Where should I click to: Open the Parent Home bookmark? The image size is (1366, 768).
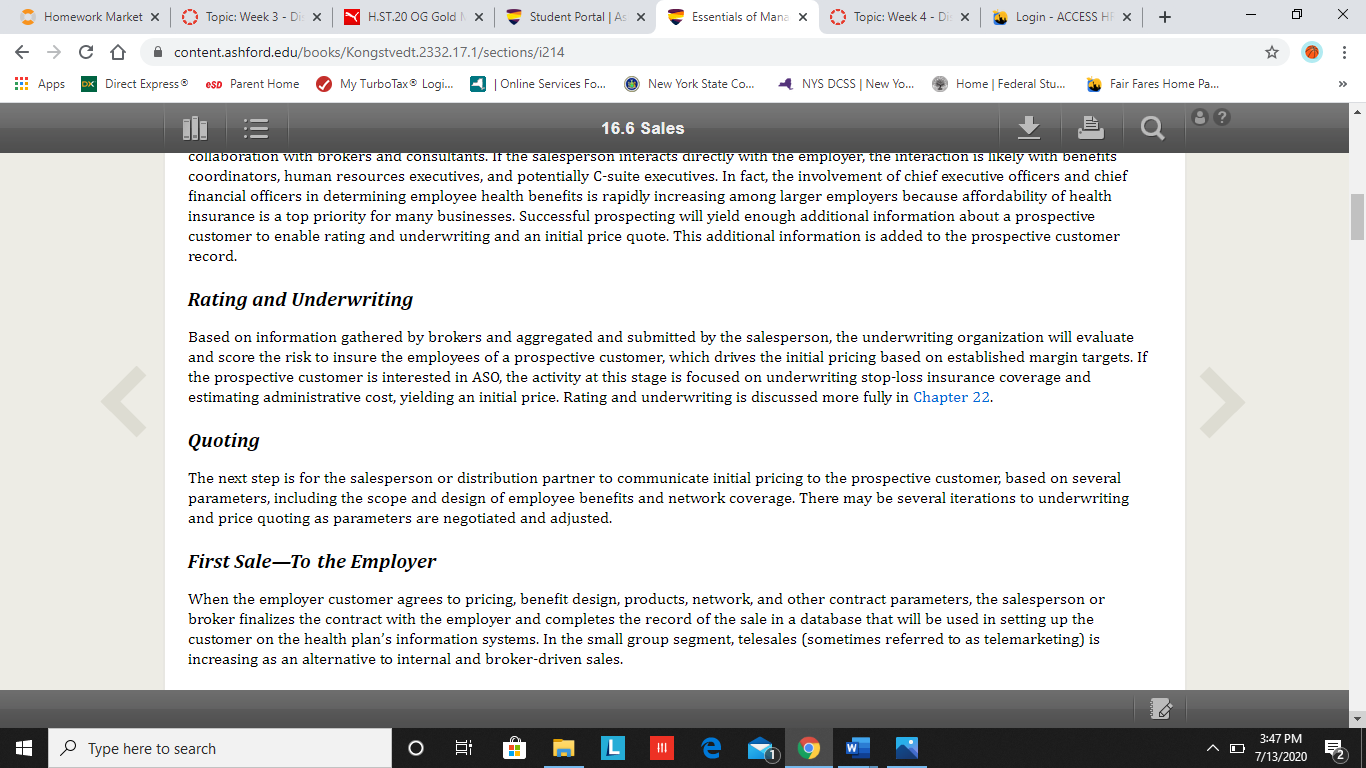[252, 84]
